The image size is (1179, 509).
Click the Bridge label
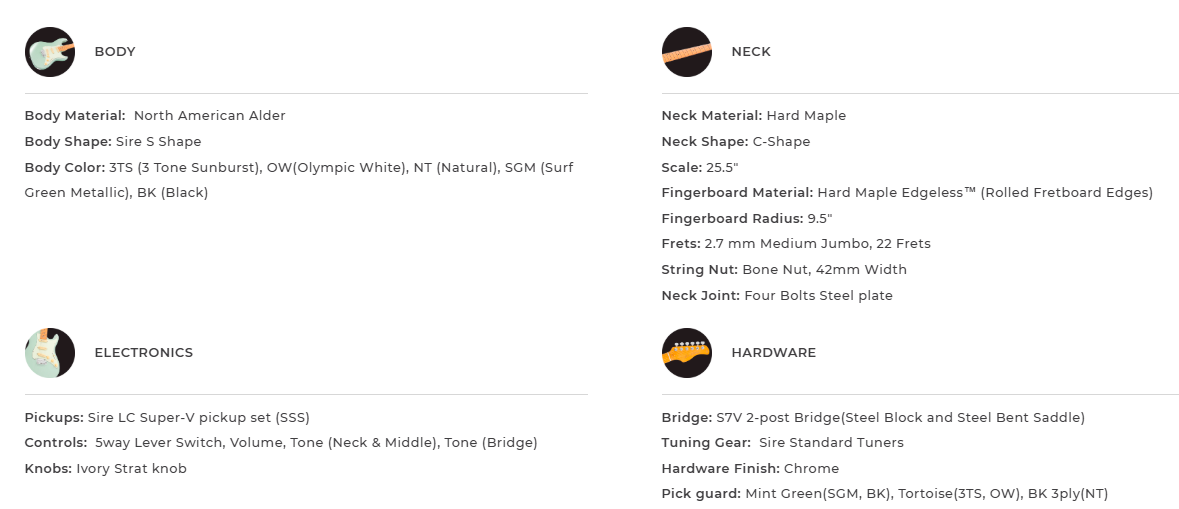click(x=686, y=418)
